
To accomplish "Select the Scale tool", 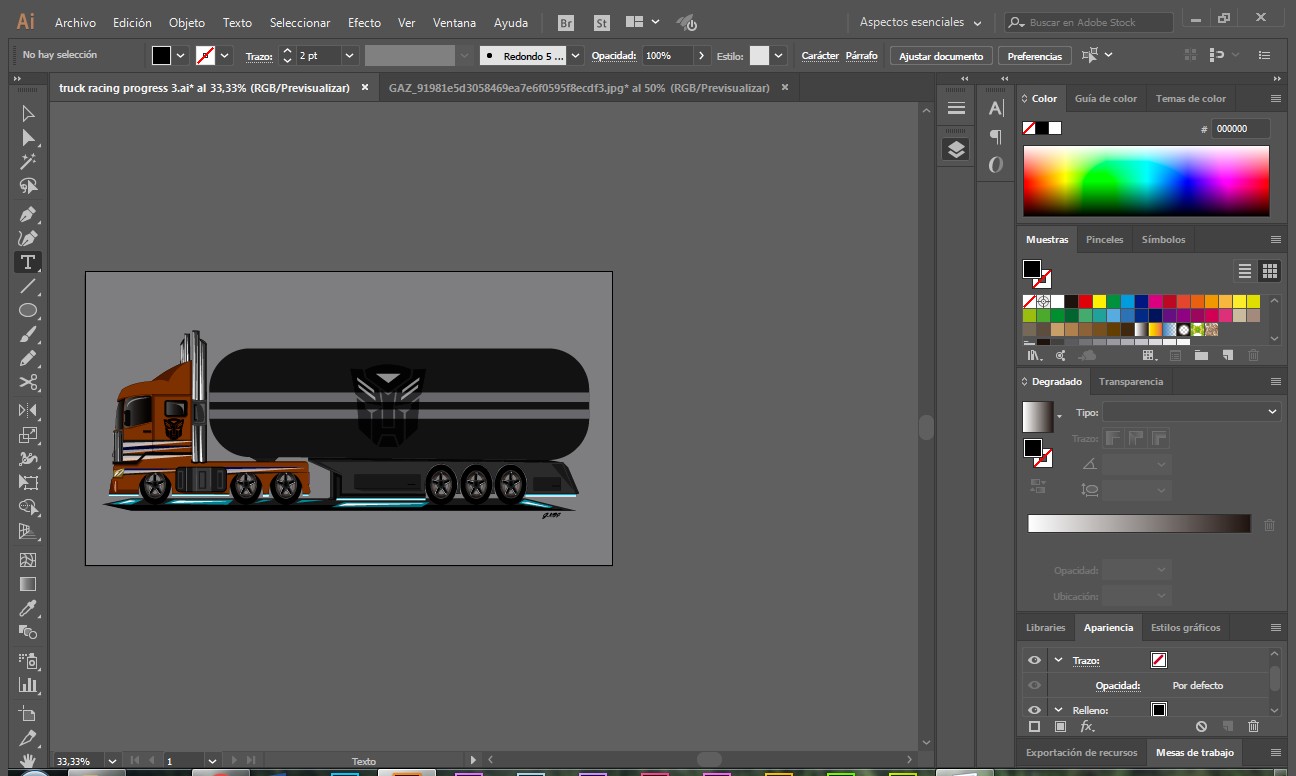I will (28, 435).
